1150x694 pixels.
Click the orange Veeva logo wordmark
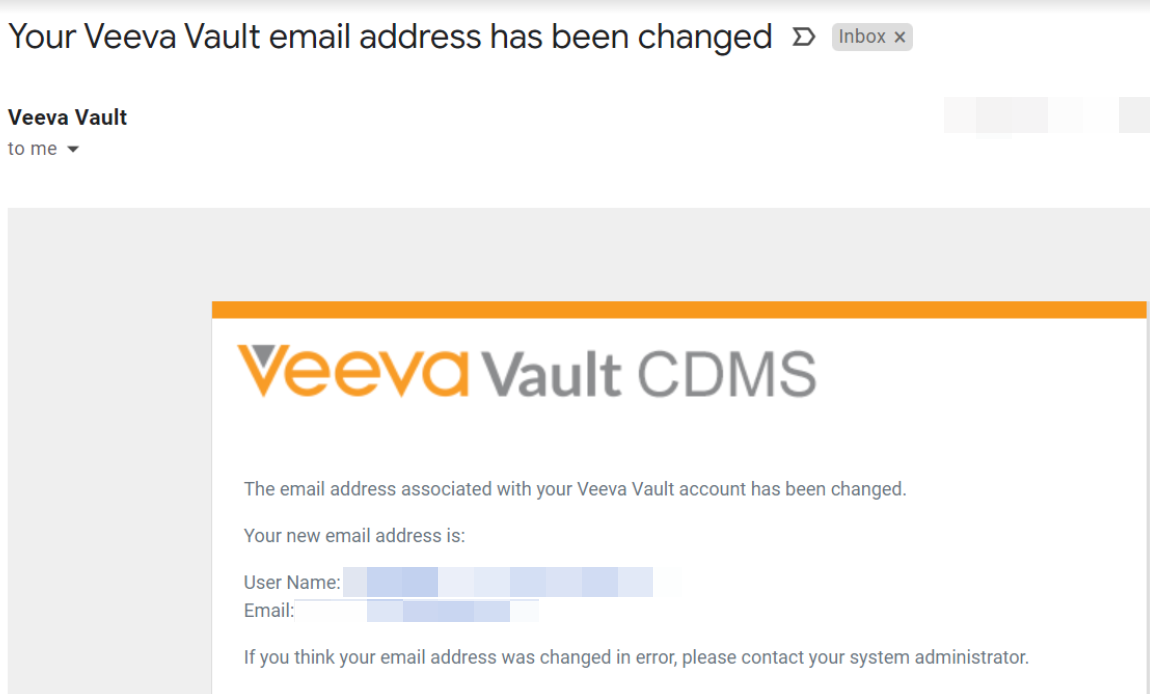coord(352,372)
